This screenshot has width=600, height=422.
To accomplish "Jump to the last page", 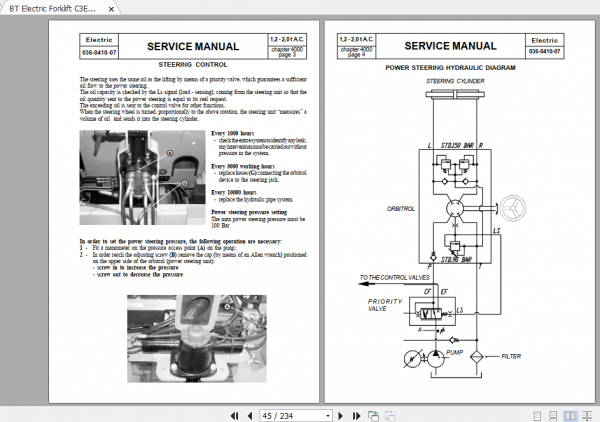I will coord(356,415).
